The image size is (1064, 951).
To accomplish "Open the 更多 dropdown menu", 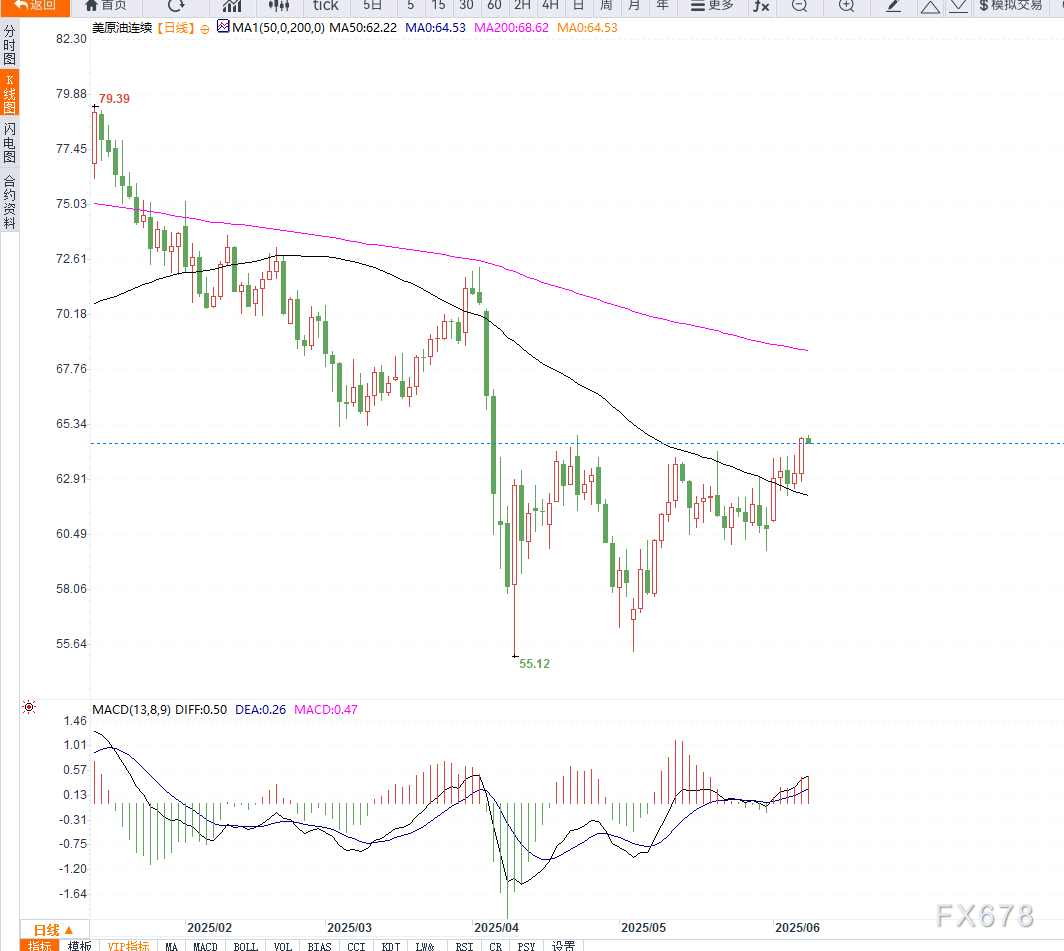I will point(713,5).
